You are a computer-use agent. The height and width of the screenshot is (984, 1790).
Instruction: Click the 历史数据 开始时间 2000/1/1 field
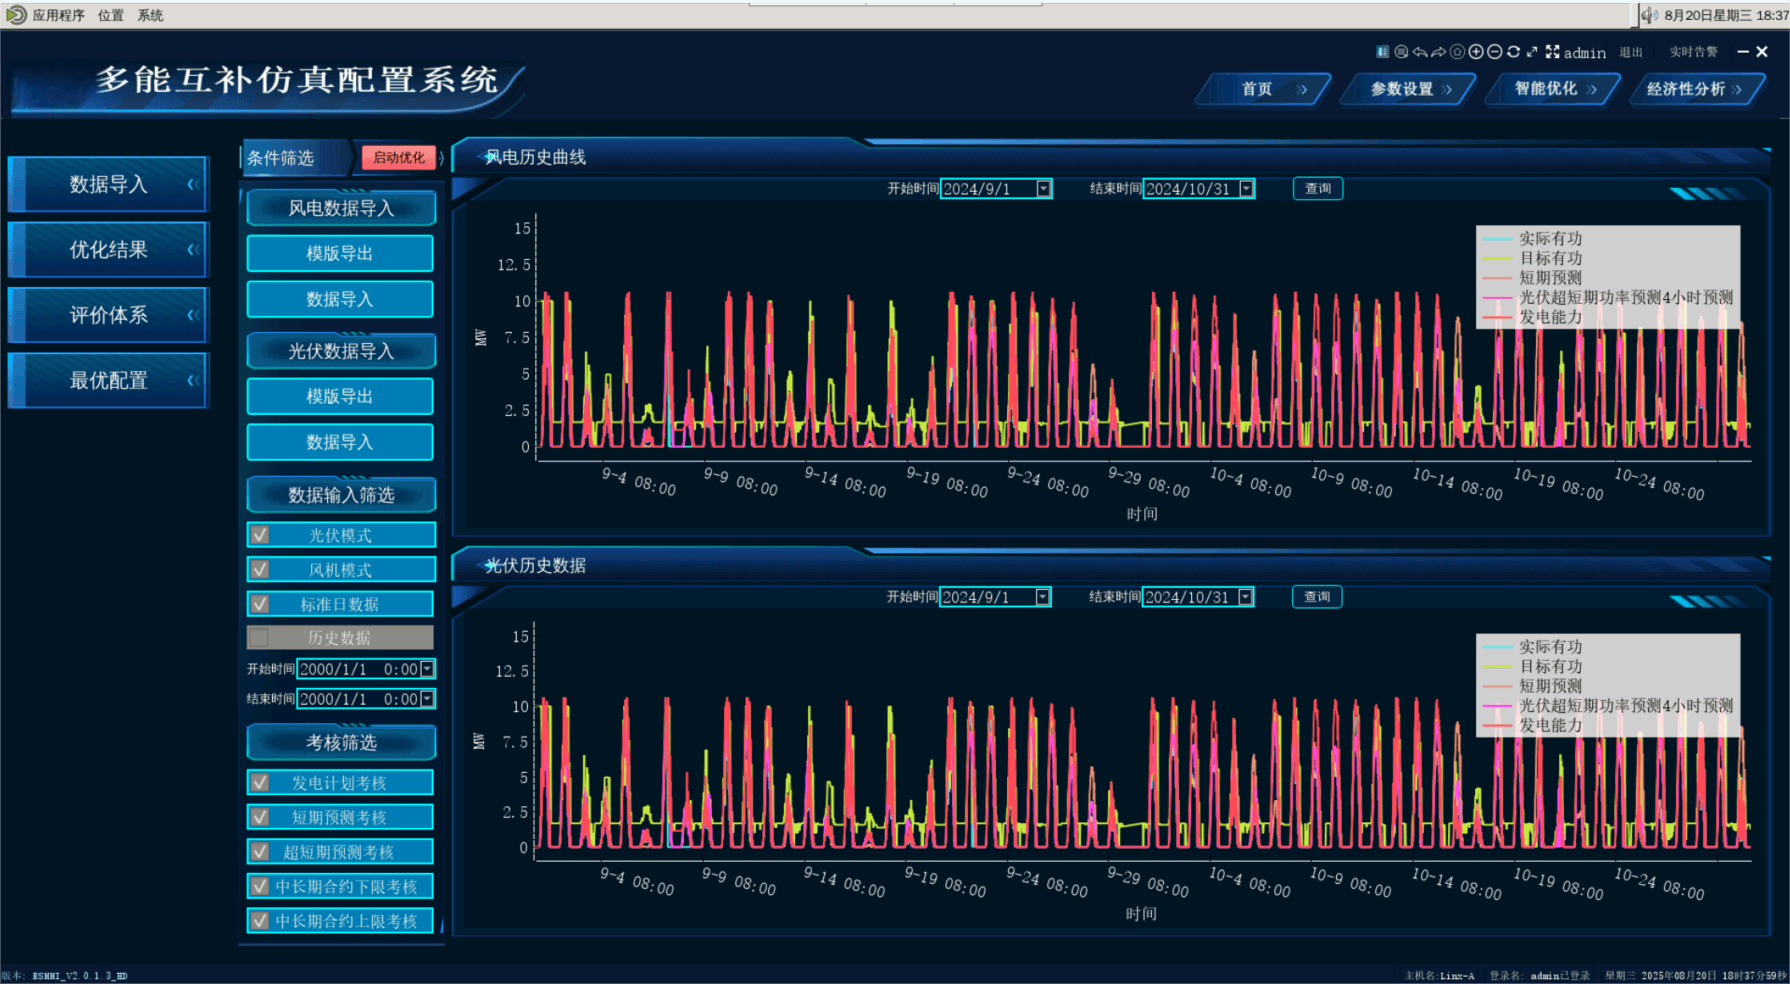pos(357,669)
